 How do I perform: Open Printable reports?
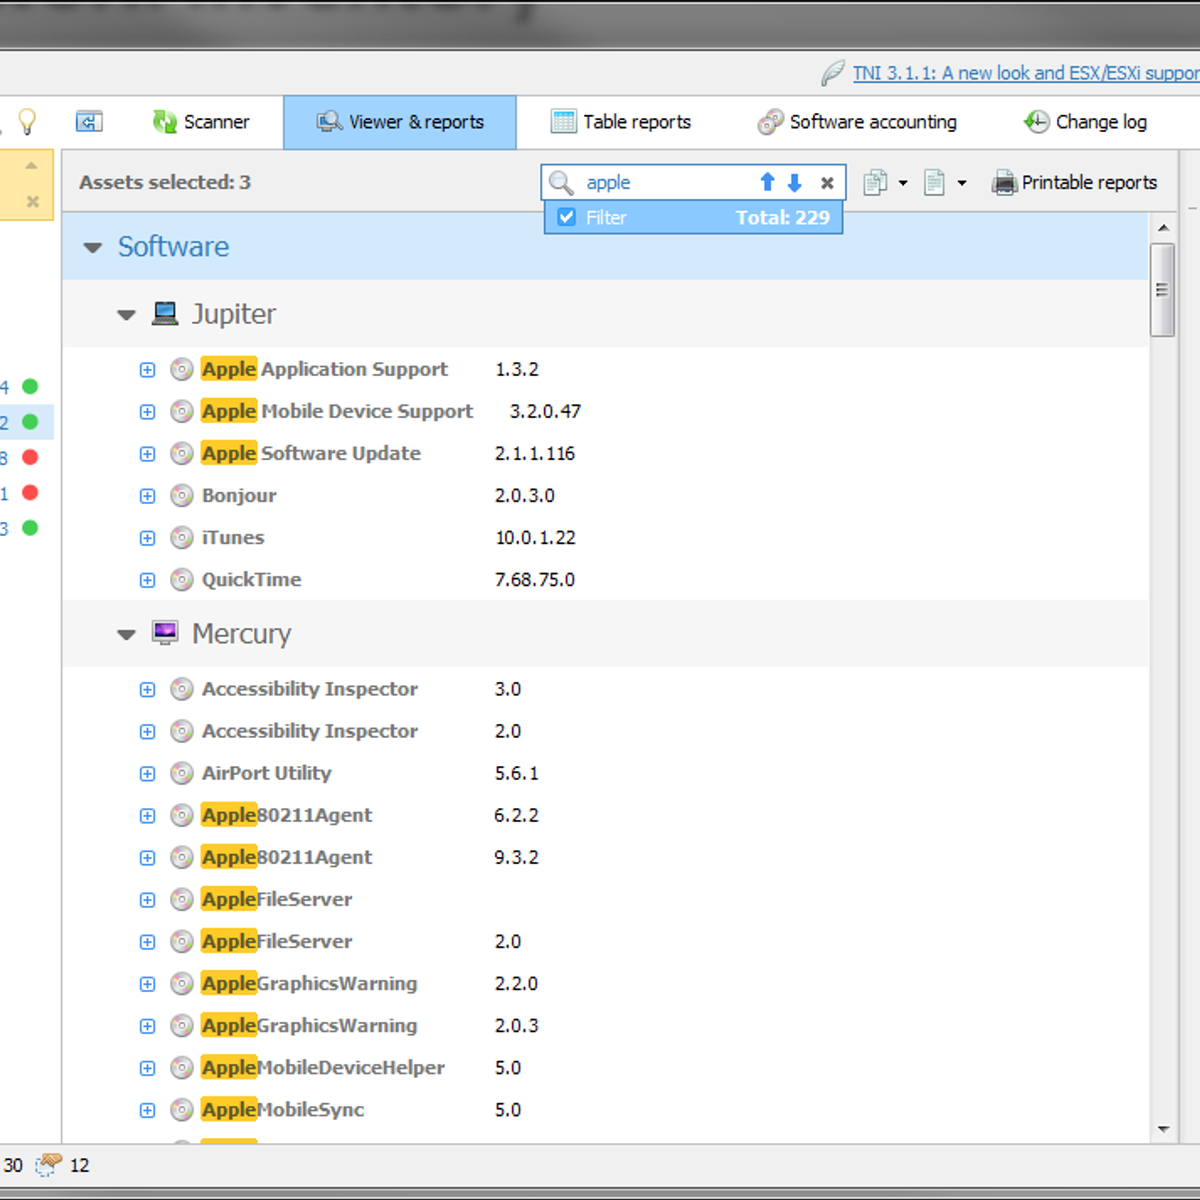1074,182
